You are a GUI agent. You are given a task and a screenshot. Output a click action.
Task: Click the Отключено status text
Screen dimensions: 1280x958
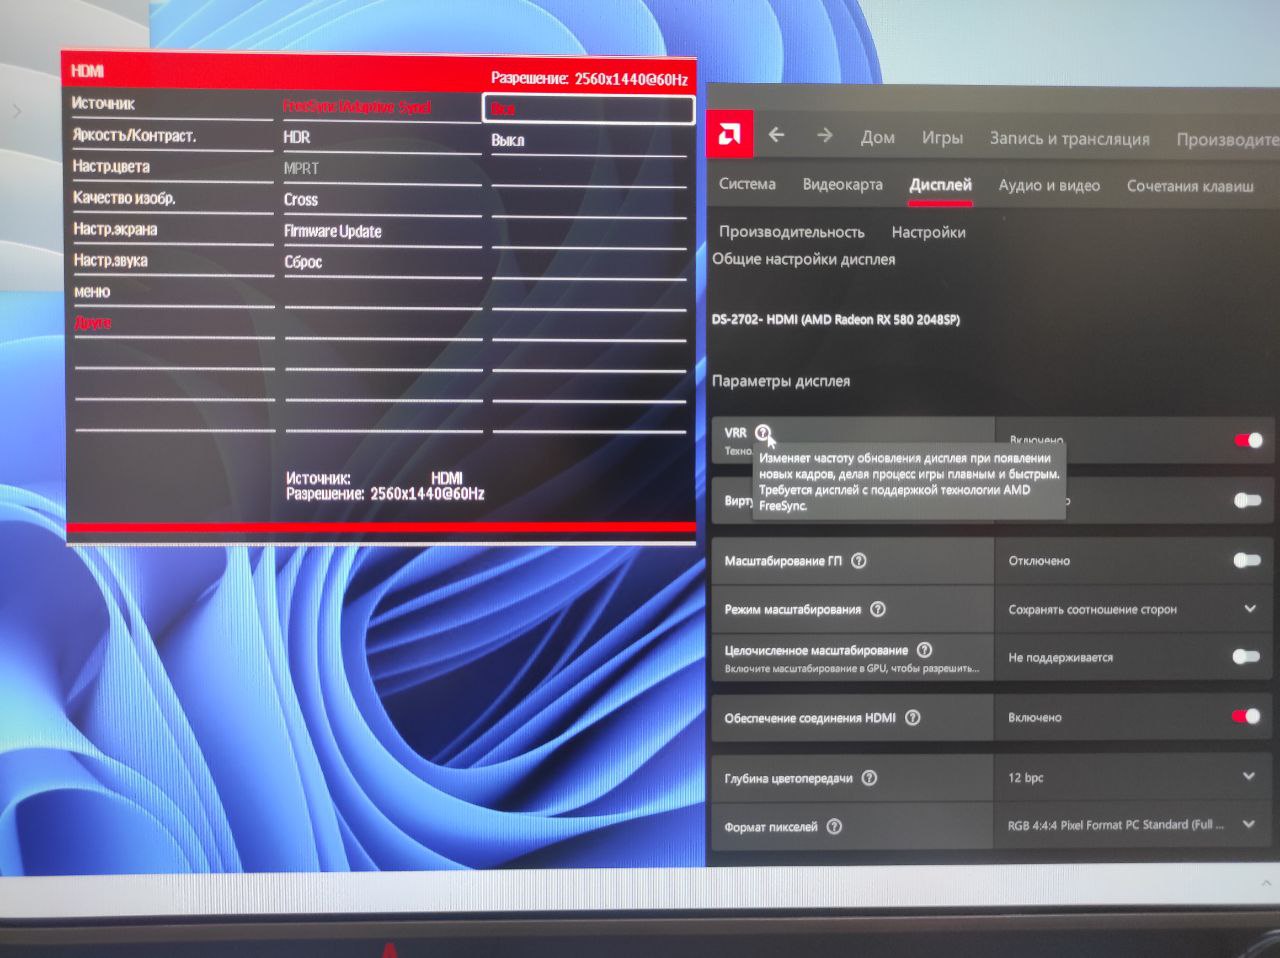(x=1039, y=561)
